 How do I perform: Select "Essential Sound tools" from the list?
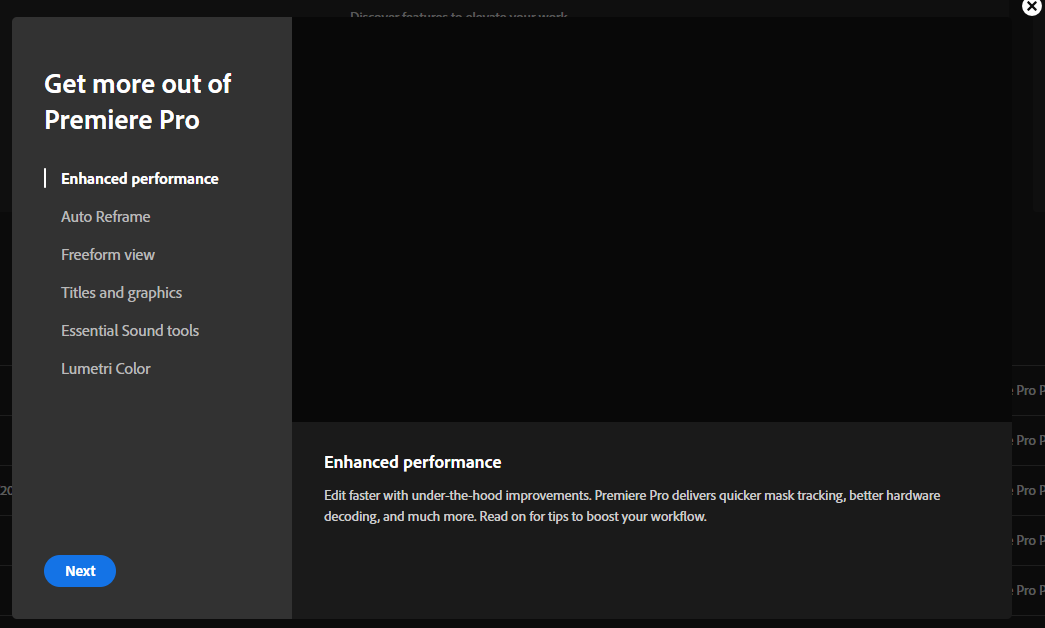(x=129, y=330)
